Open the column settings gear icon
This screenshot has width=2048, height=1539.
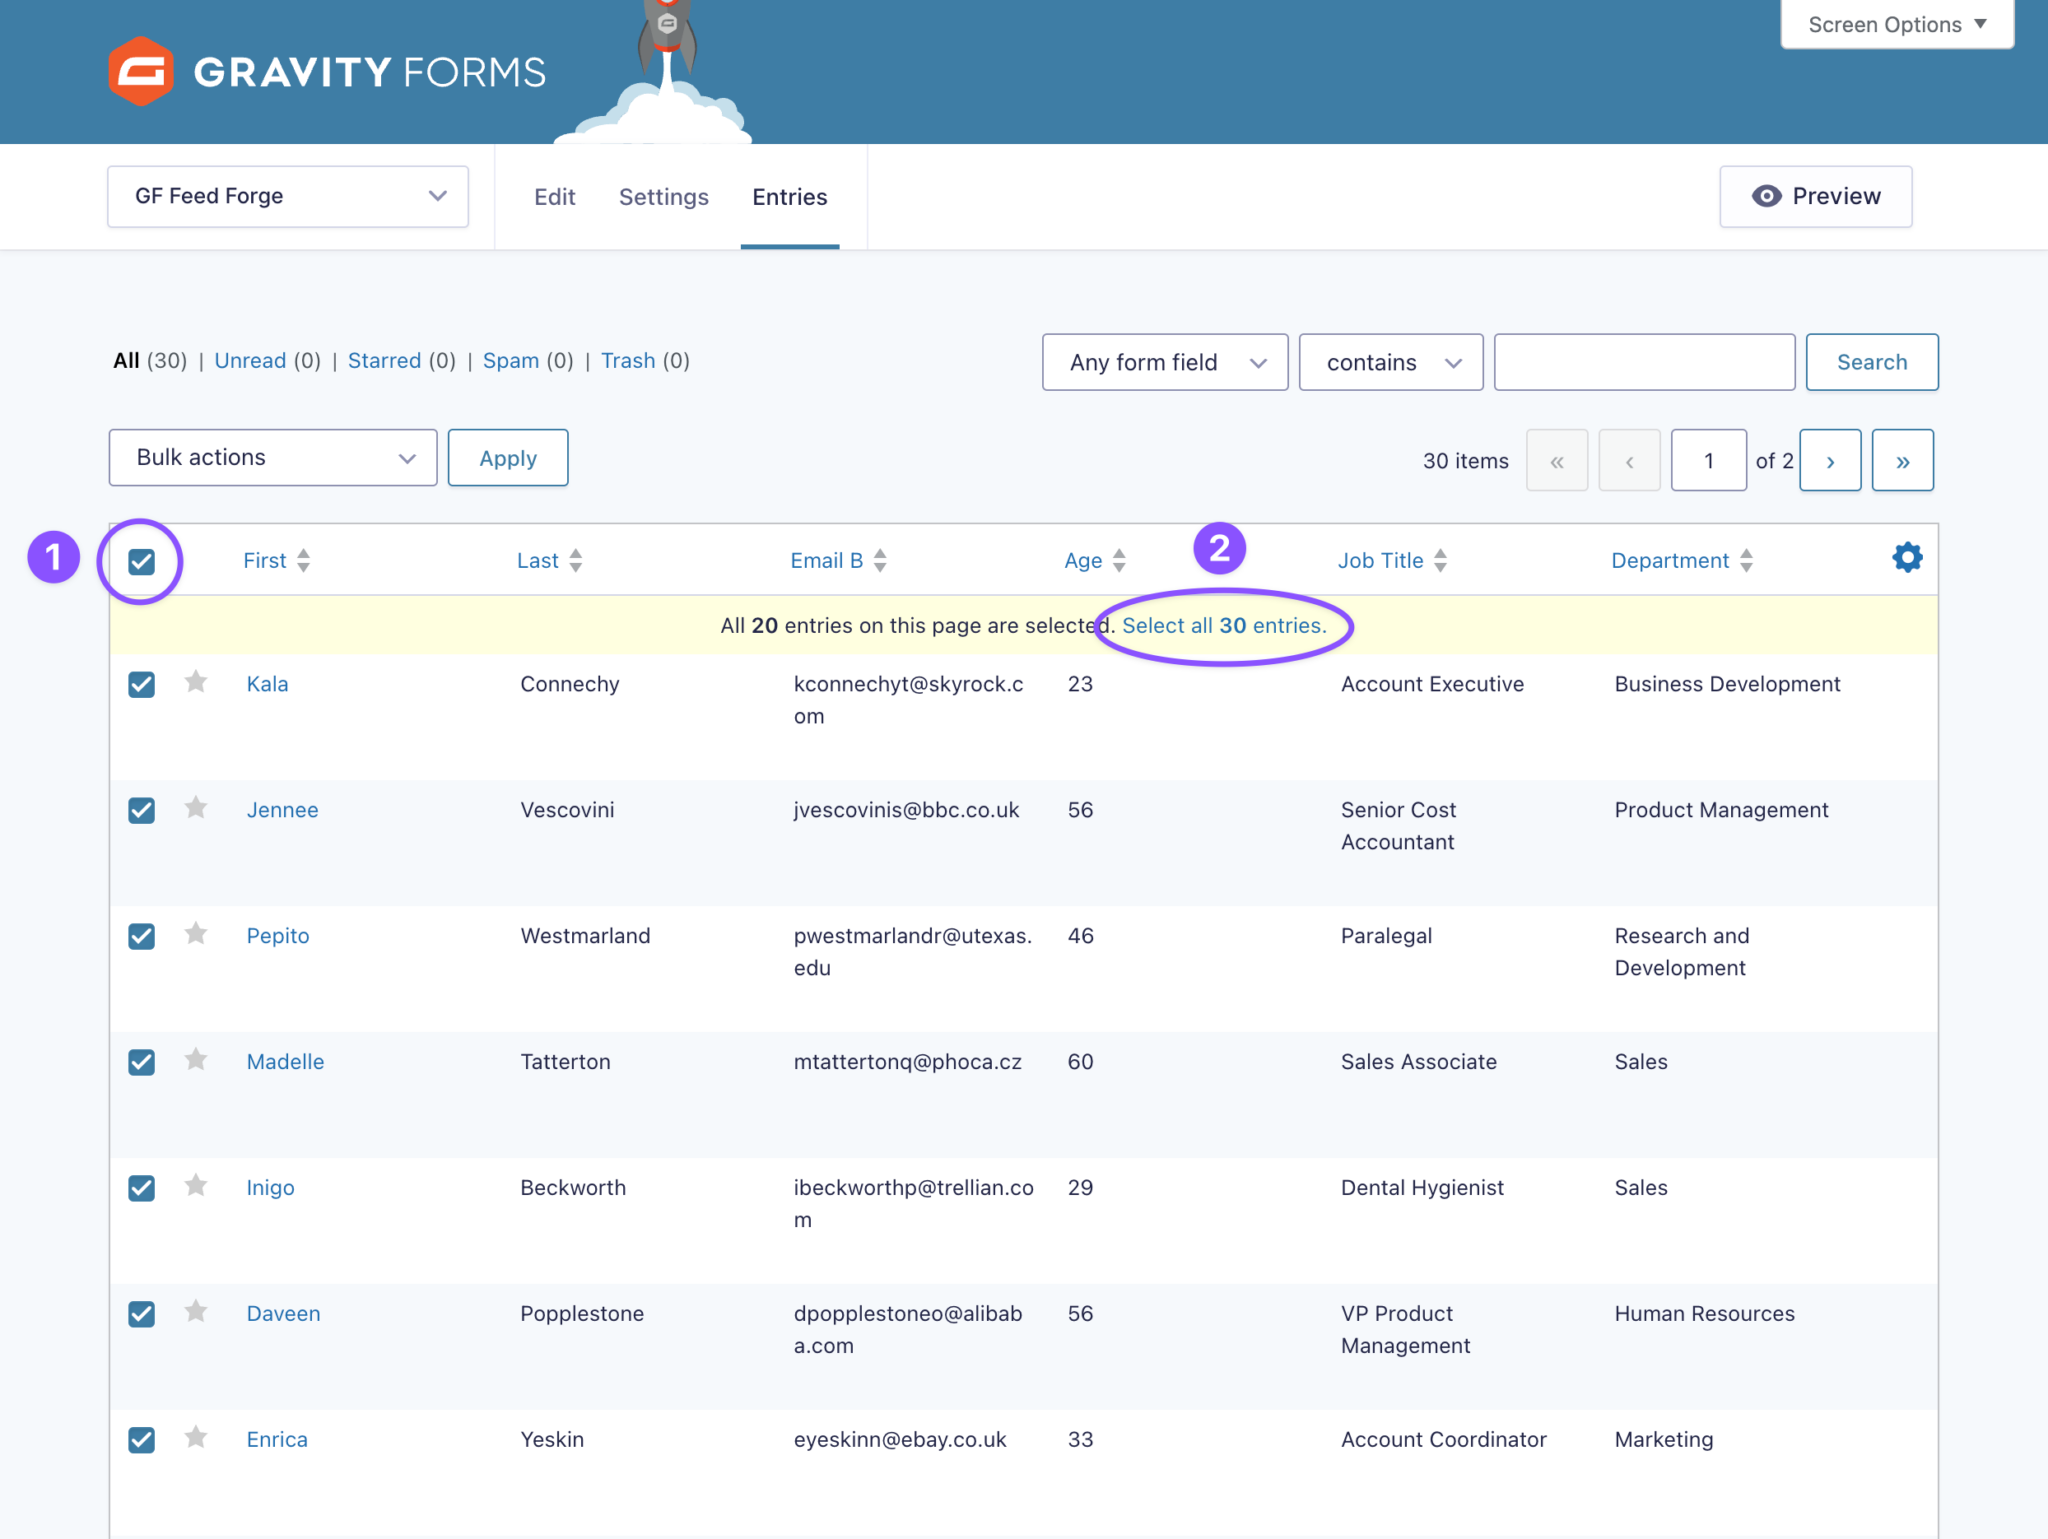coord(1906,558)
